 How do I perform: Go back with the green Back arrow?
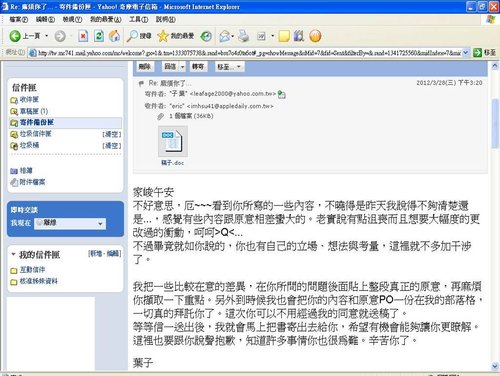pos(15,36)
